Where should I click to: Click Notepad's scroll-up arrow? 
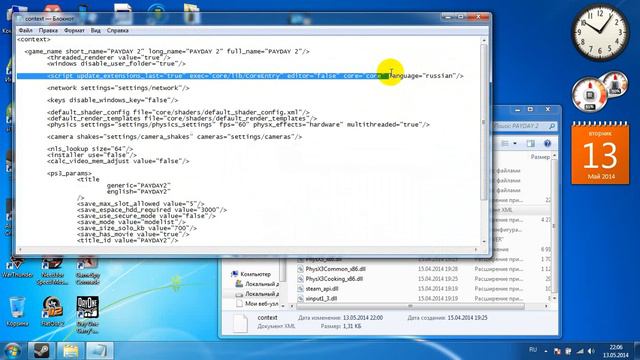[x=483, y=40]
